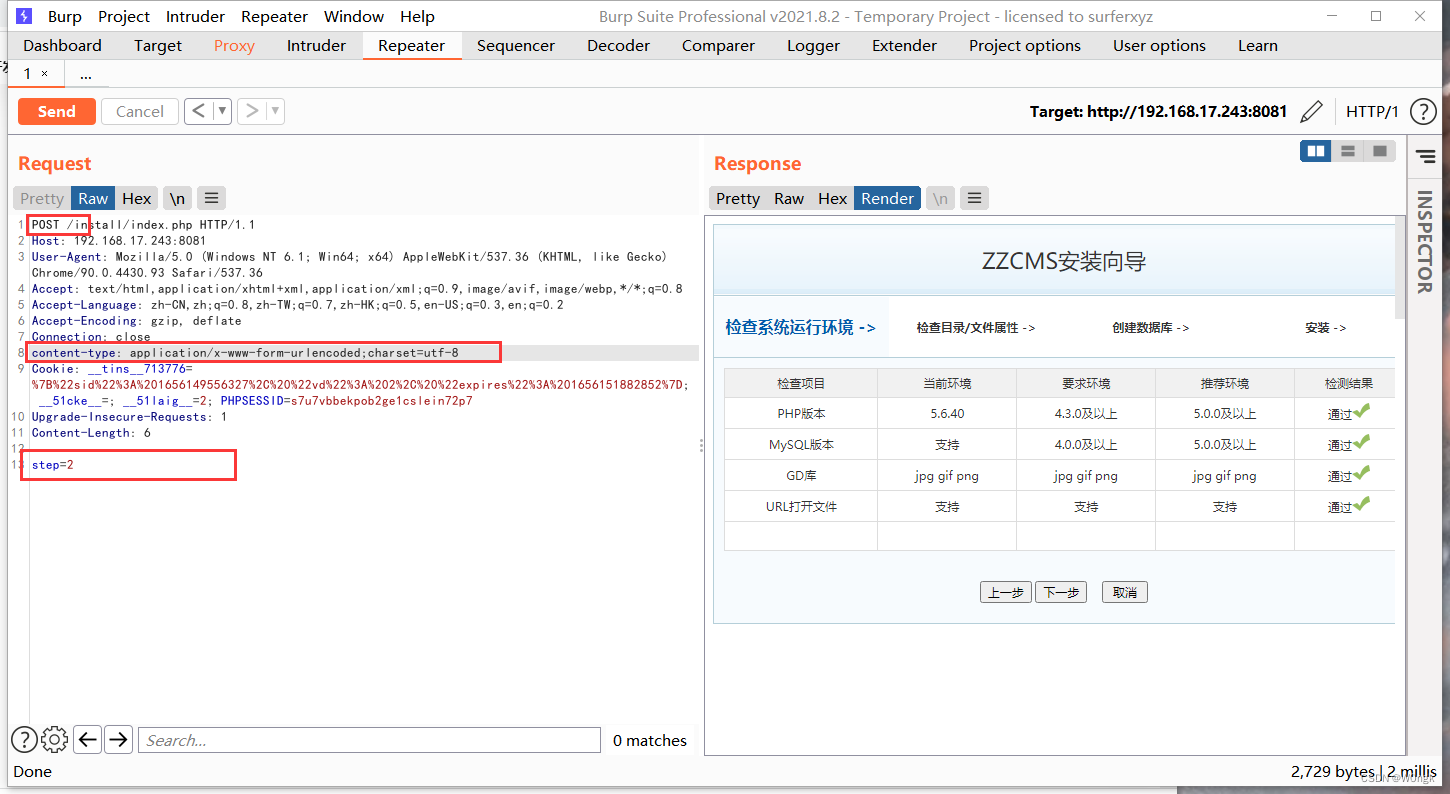This screenshot has height=794, width=1450.
Task: Click the request search input field
Action: tap(370, 740)
